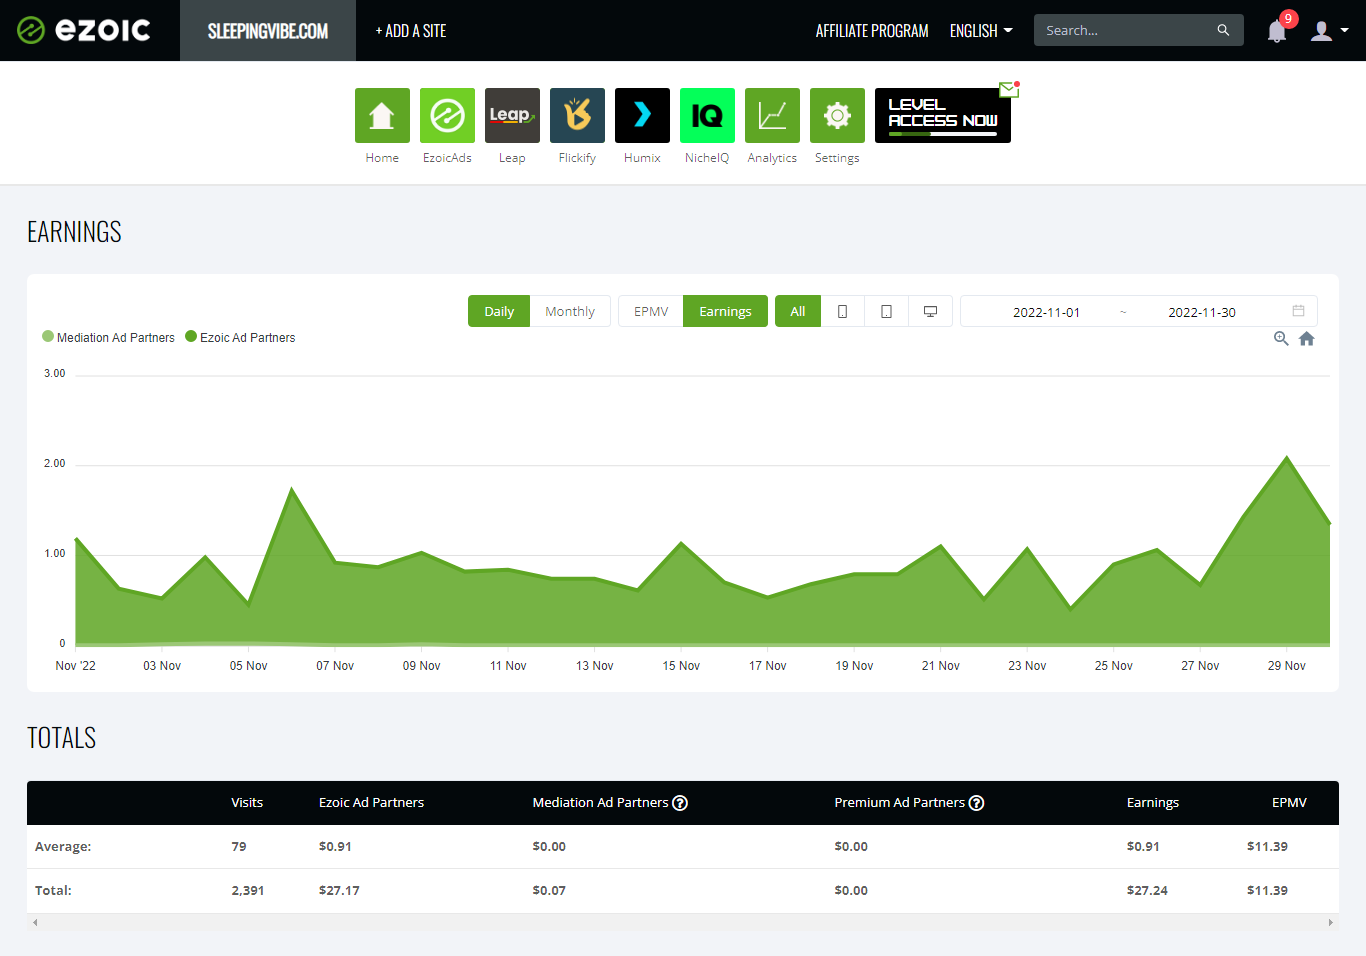
Task: Open the user account menu
Action: point(1329,31)
